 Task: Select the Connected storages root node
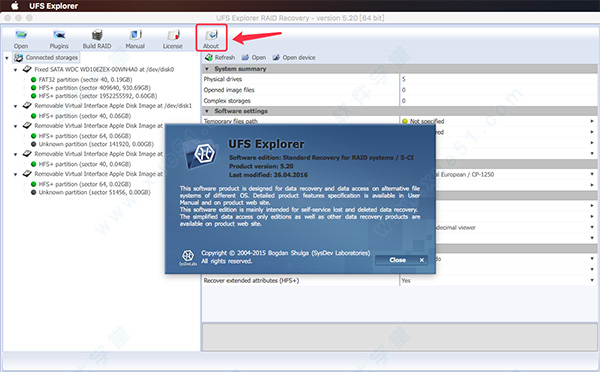click(x=46, y=57)
